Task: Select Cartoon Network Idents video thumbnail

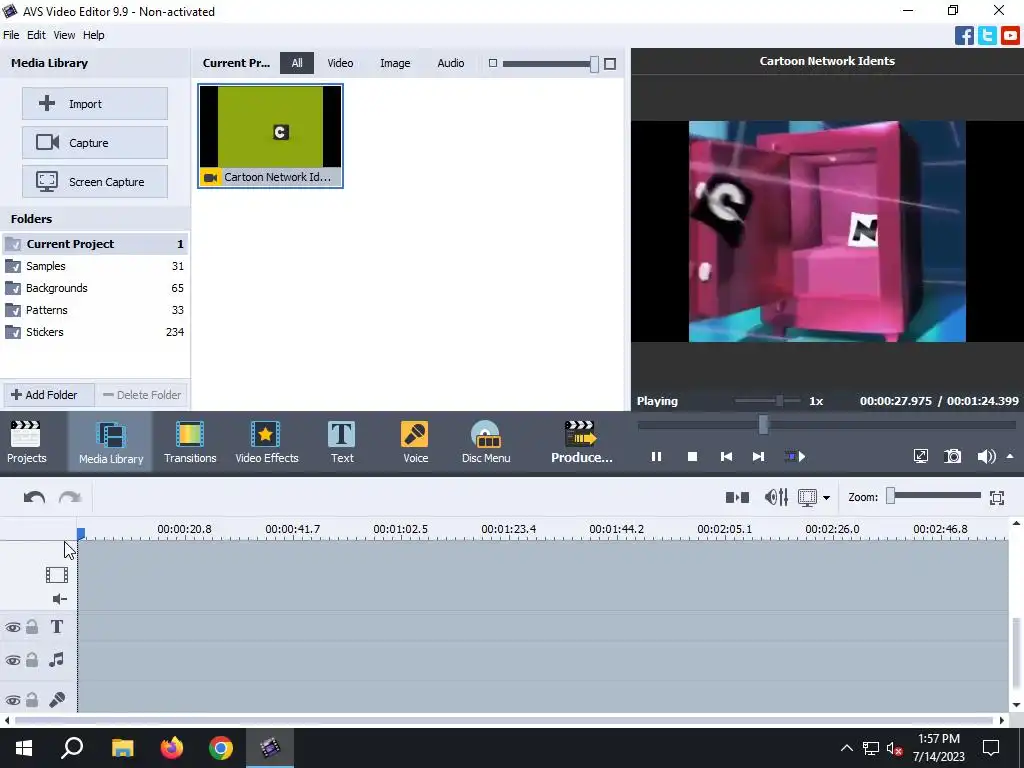Action: pos(270,136)
